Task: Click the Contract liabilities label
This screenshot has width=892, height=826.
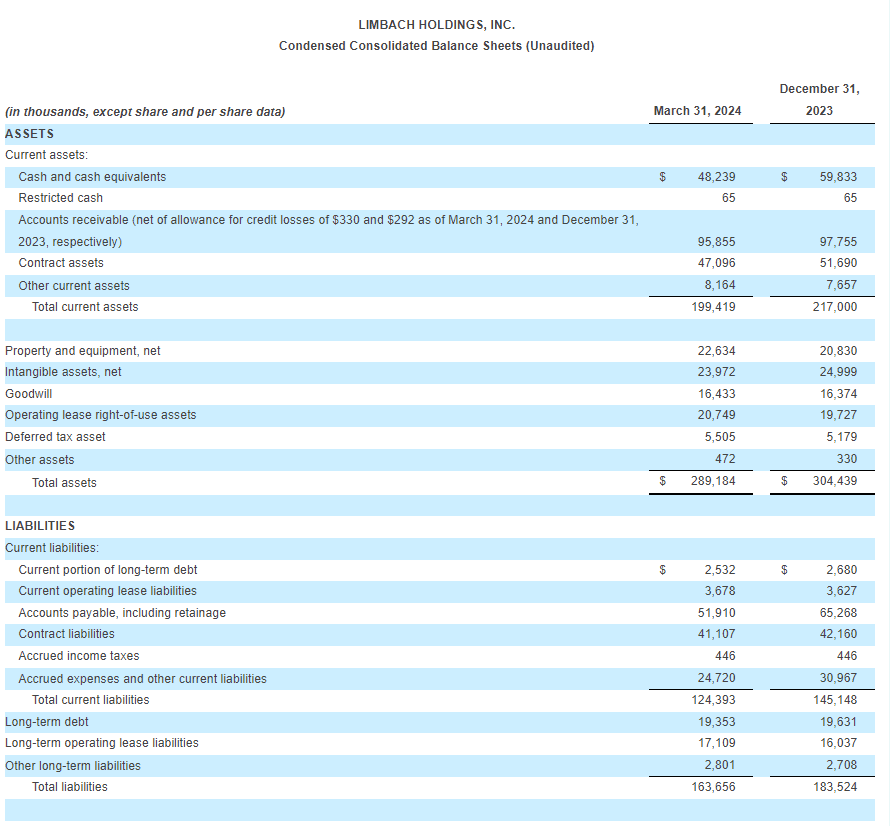Action: pos(66,634)
